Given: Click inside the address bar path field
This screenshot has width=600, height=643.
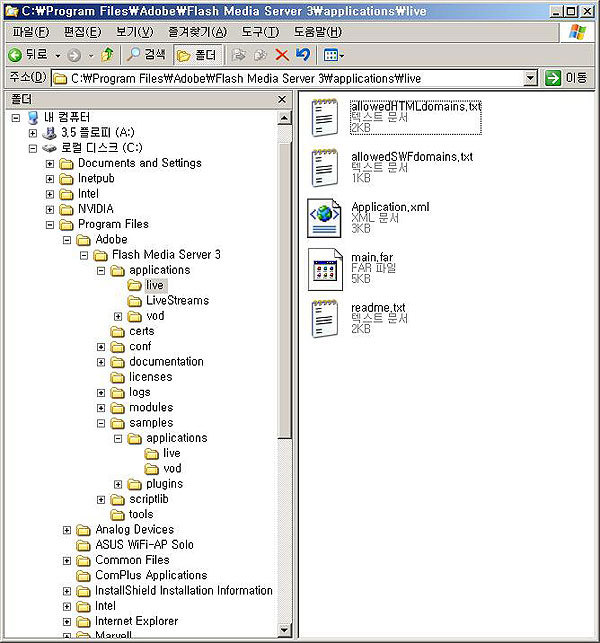Looking at the screenshot, I should [287, 78].
